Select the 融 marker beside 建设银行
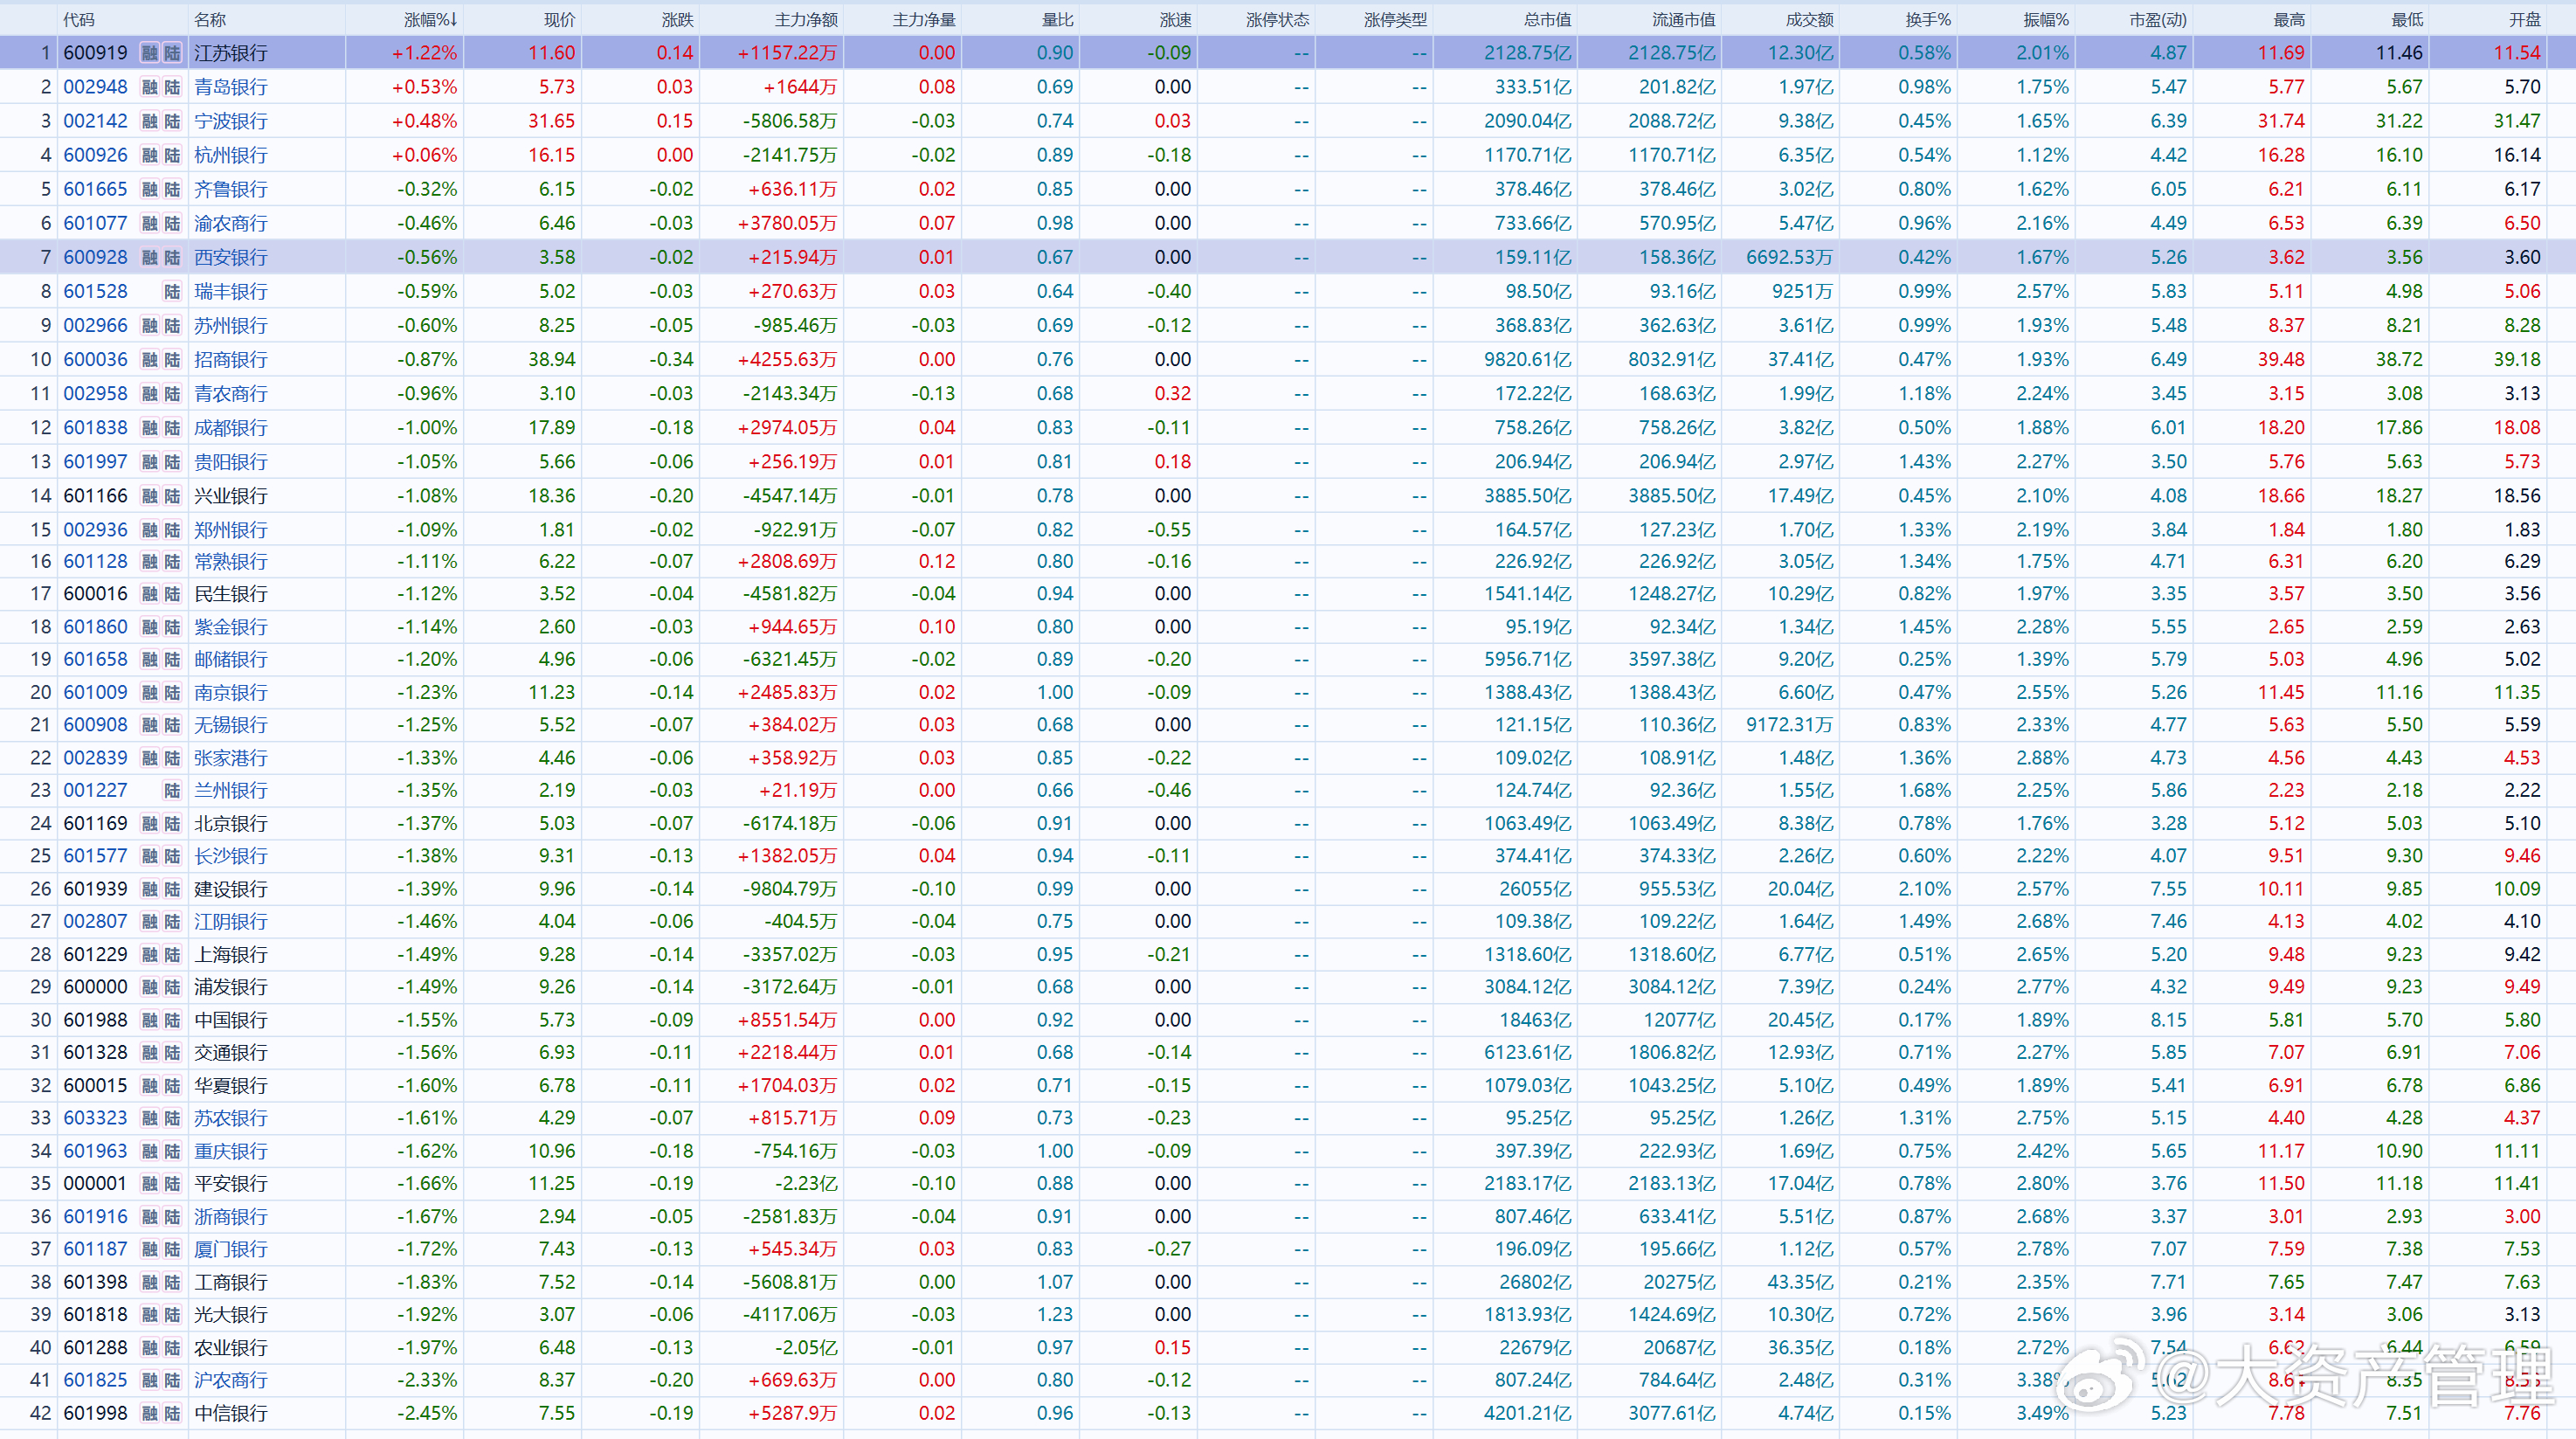Screen dimensions: 2576x1439 click(x=150, y=888)
